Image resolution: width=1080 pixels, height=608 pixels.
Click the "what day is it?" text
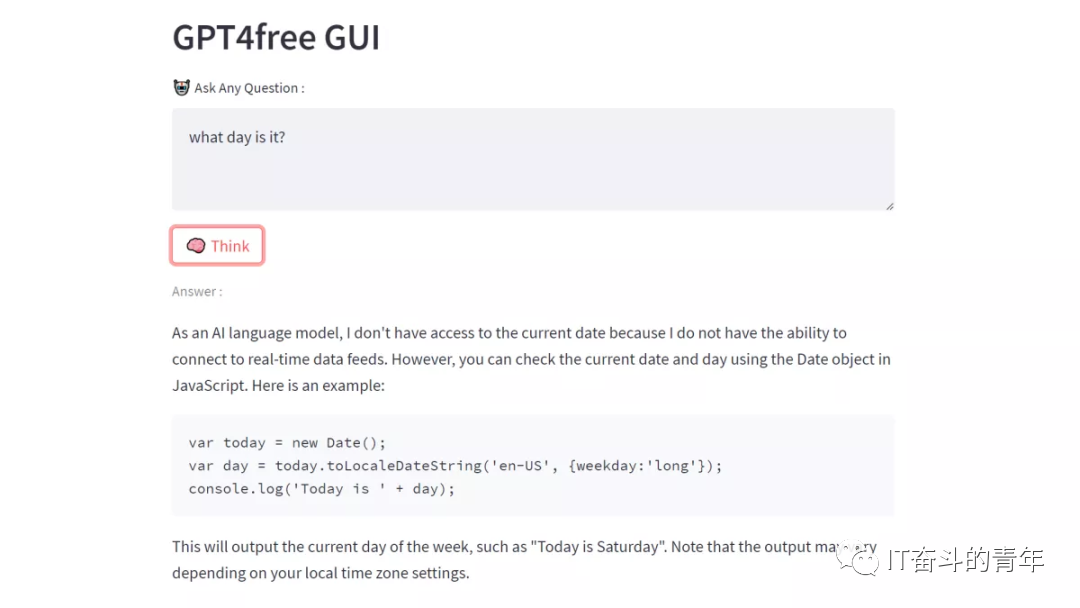coord(237,137)
